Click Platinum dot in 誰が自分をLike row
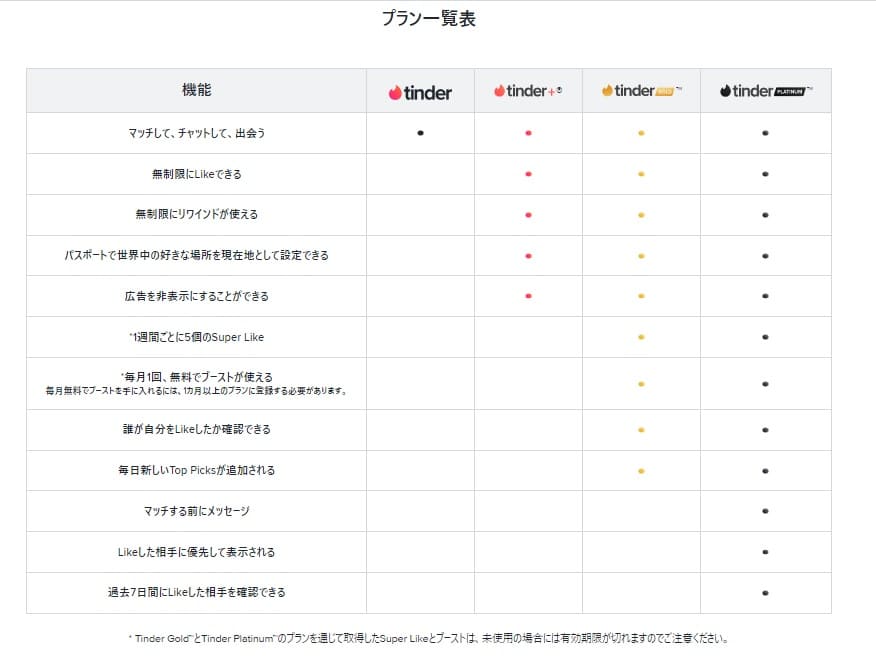 pyautogui.click(x=765, y=430)
